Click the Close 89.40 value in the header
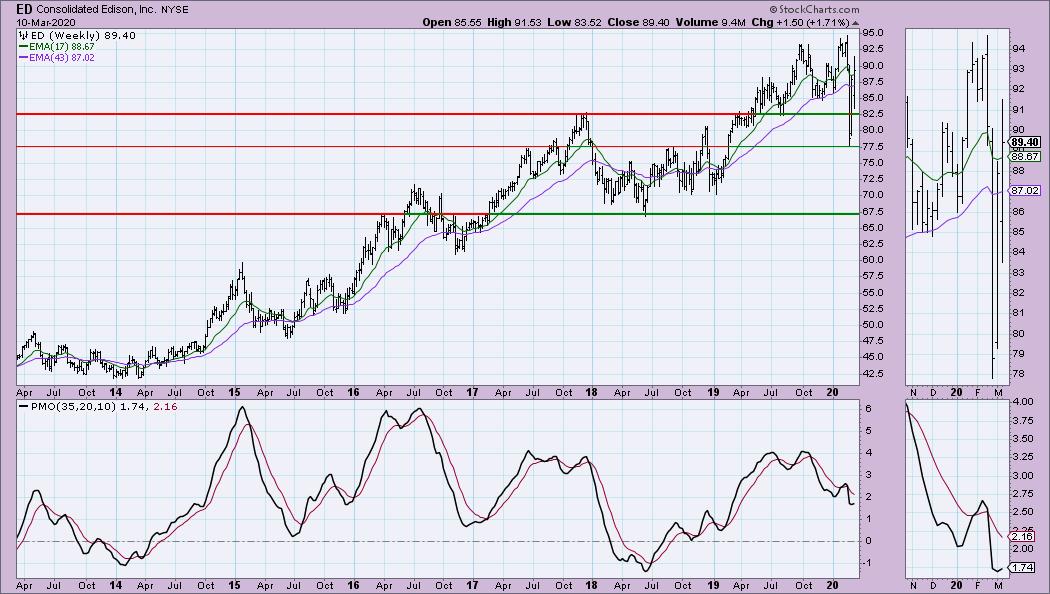This screenshot has height=594, width=1050. [638, 22]
